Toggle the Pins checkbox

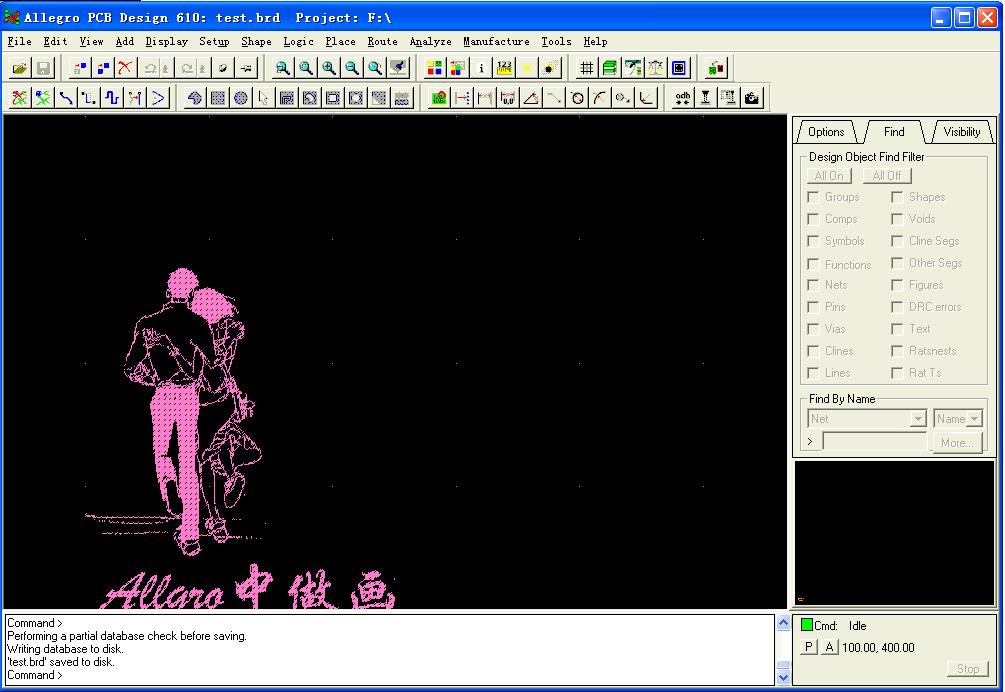(813, 307)
